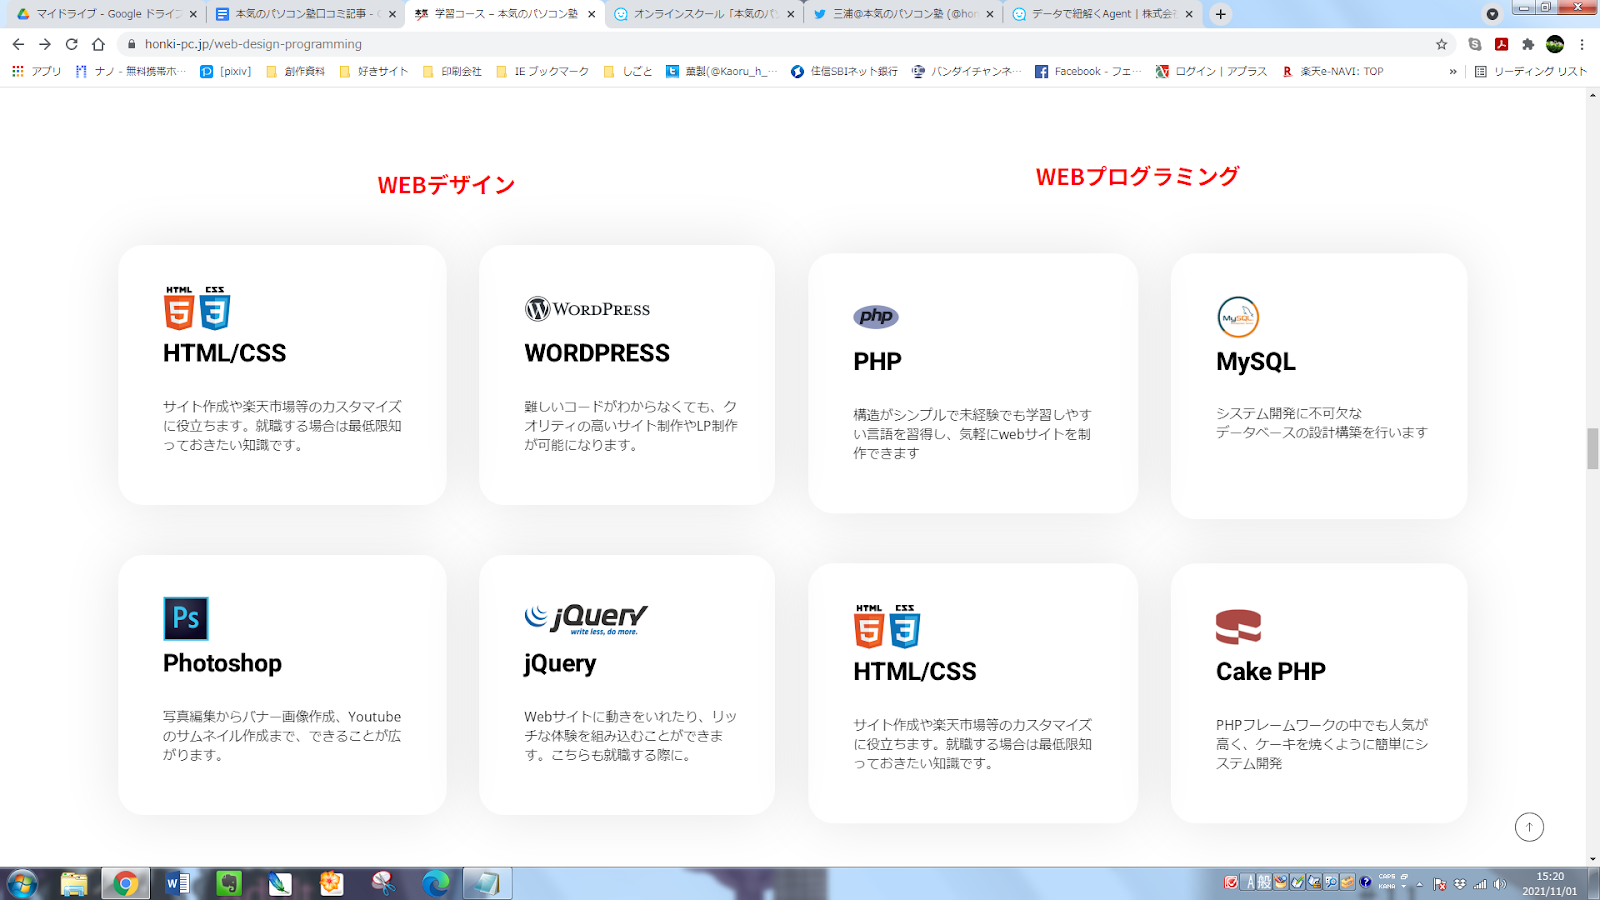Screen dimensions: 1600x900
Task: Click the red WEBデザイン section title
Action: click(446, 185)
